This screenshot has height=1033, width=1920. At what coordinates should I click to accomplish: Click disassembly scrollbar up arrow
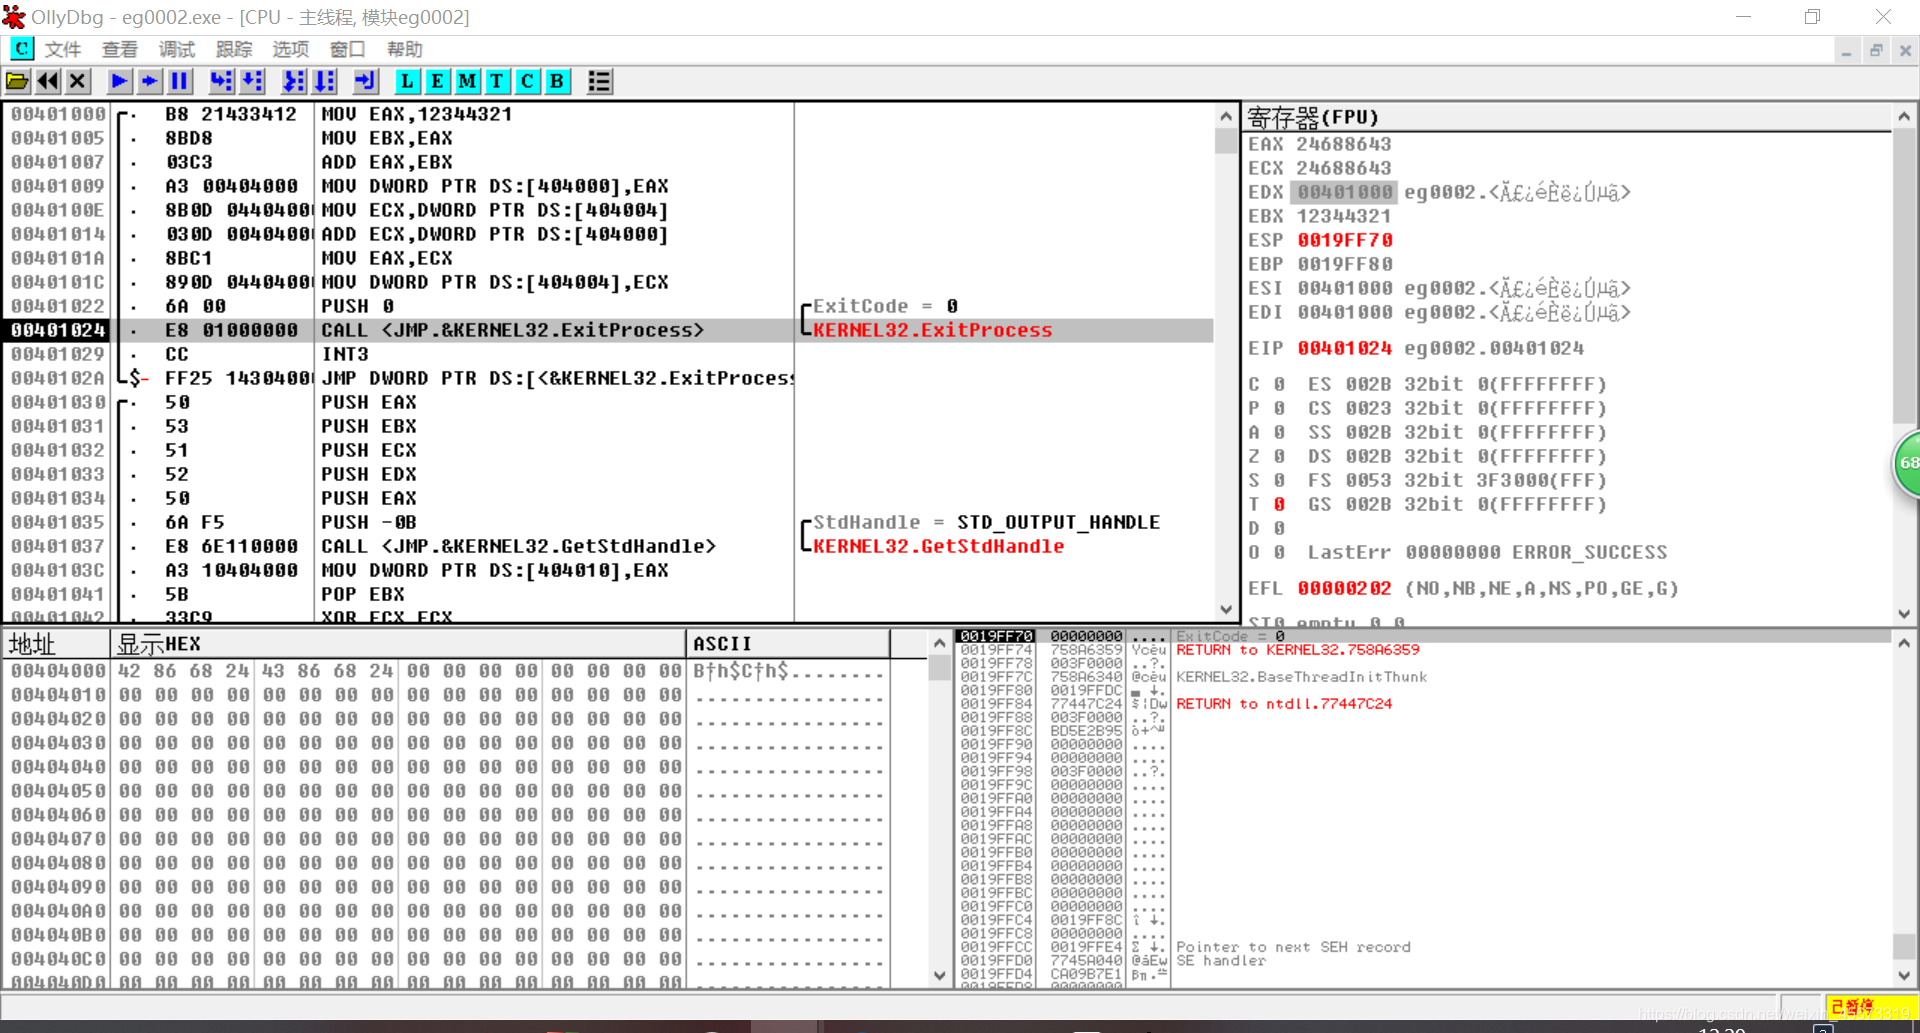(x=1226, y=116)
